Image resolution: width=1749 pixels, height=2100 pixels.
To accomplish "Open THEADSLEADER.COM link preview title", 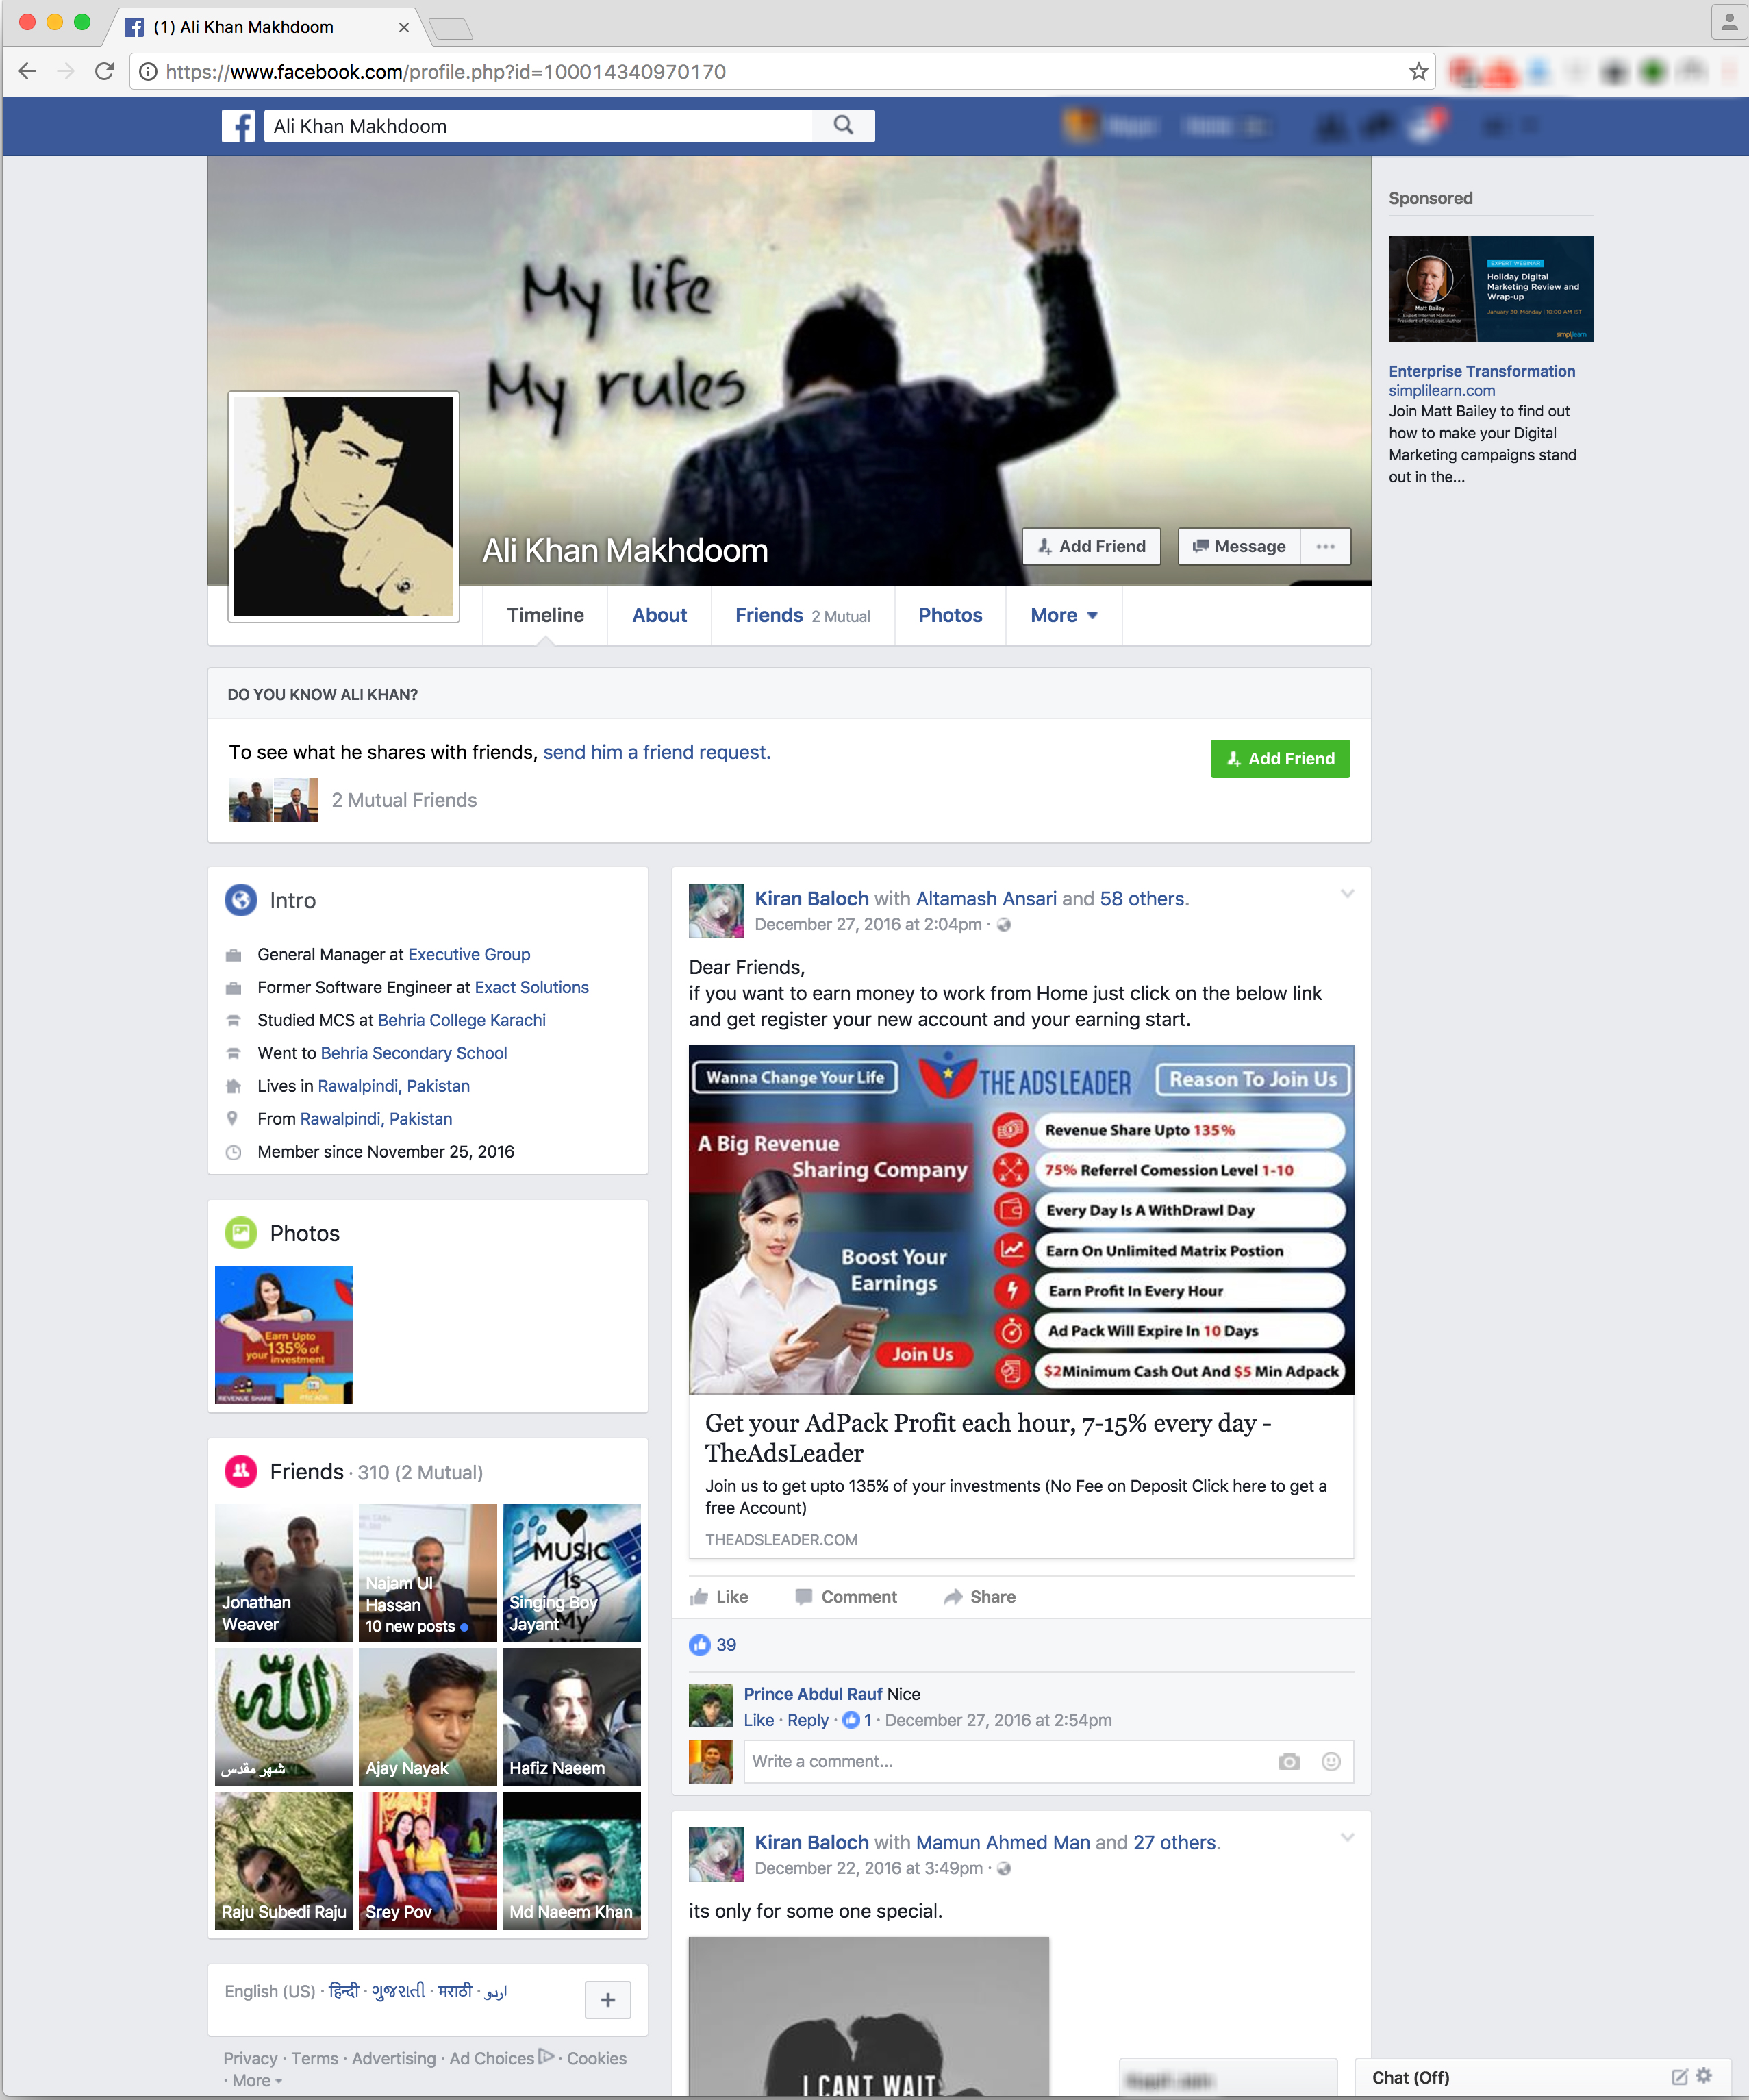I will click(988, 1438).
